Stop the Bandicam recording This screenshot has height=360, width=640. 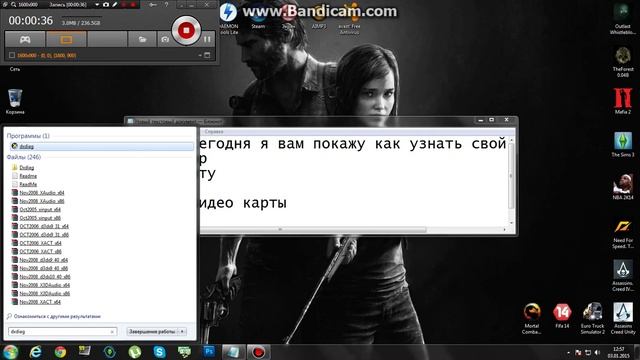click(186, 30)
